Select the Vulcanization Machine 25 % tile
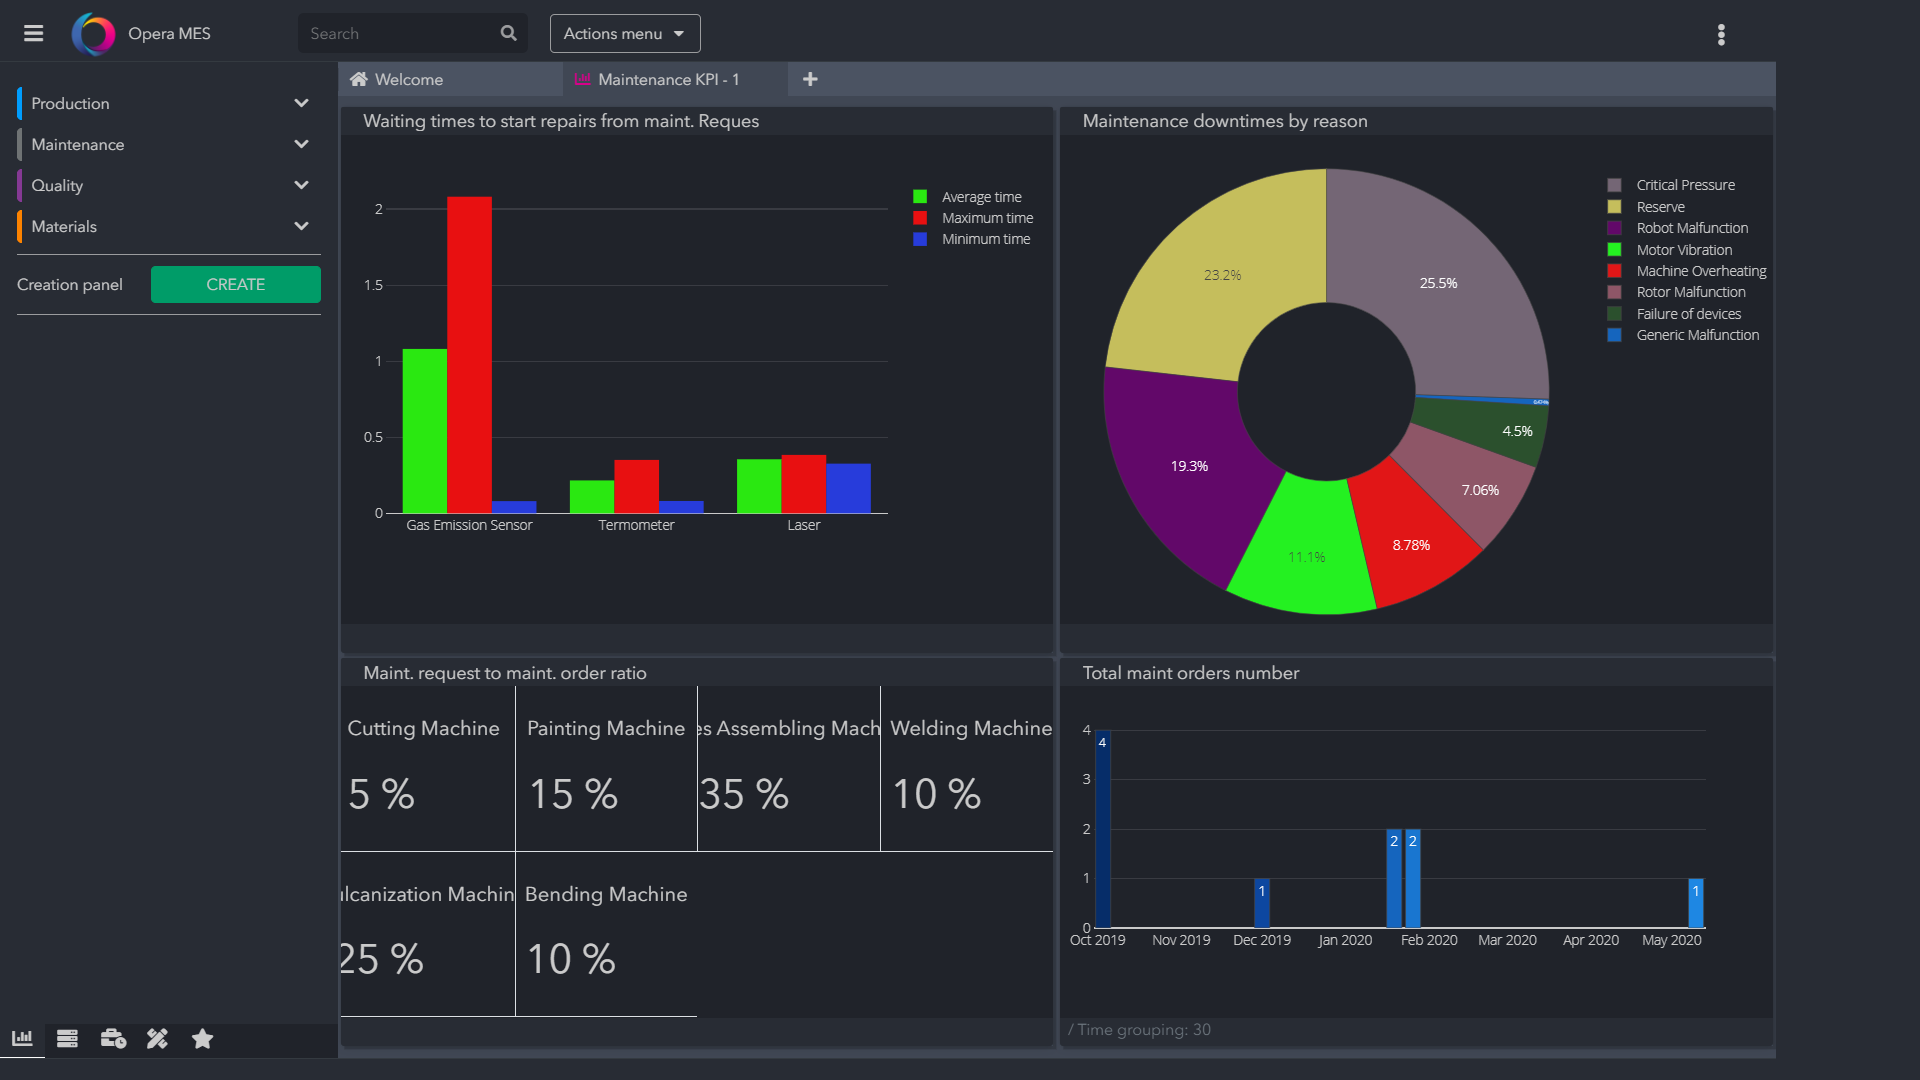 point(428,934)
